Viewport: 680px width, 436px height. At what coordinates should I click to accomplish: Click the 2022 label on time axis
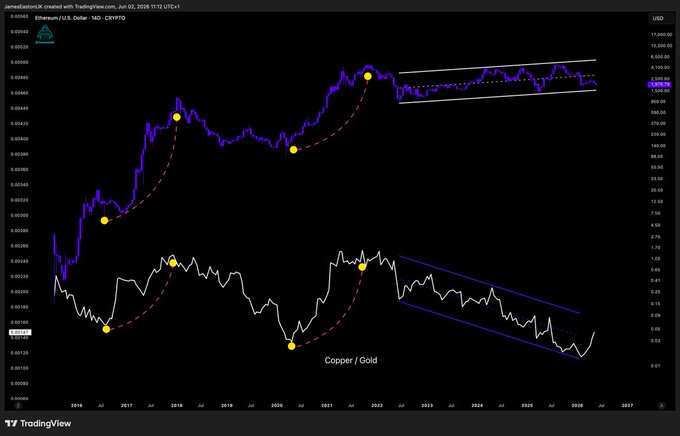point(377,406)
